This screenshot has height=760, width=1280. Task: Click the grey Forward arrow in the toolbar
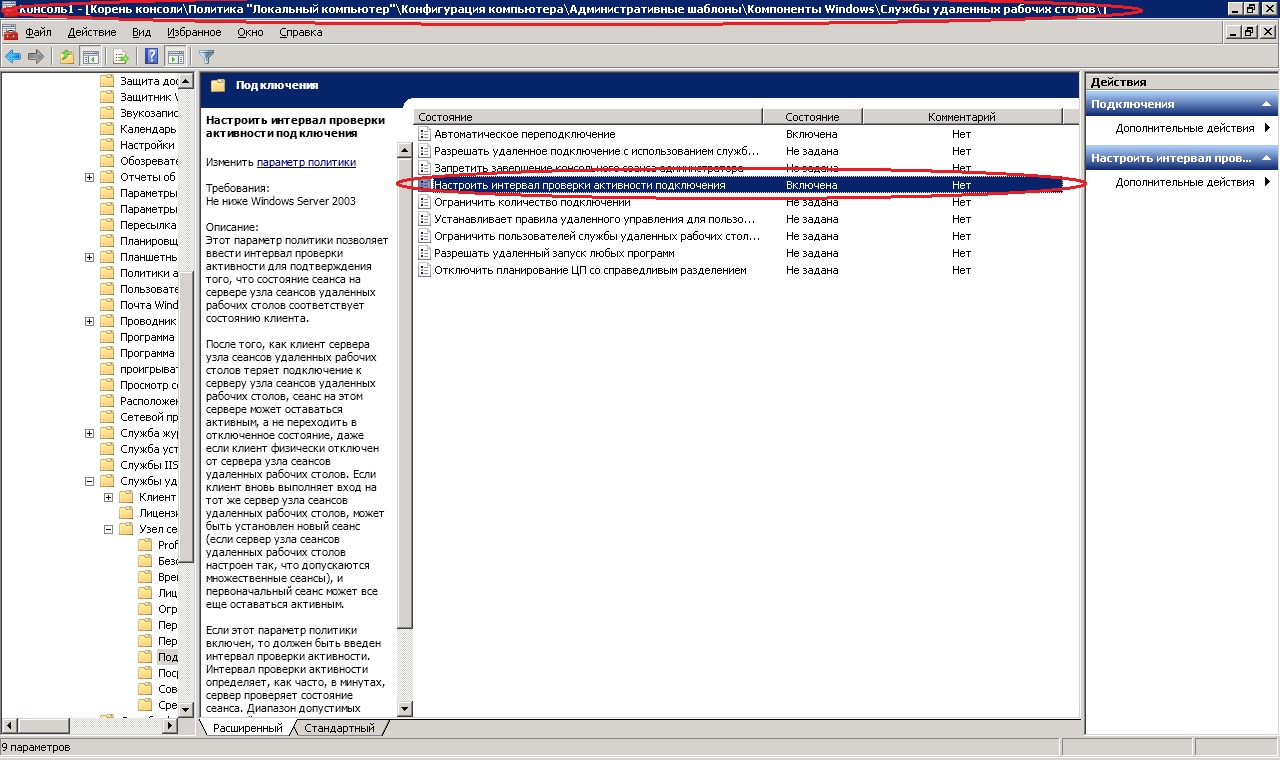click(x=36, y=57)
